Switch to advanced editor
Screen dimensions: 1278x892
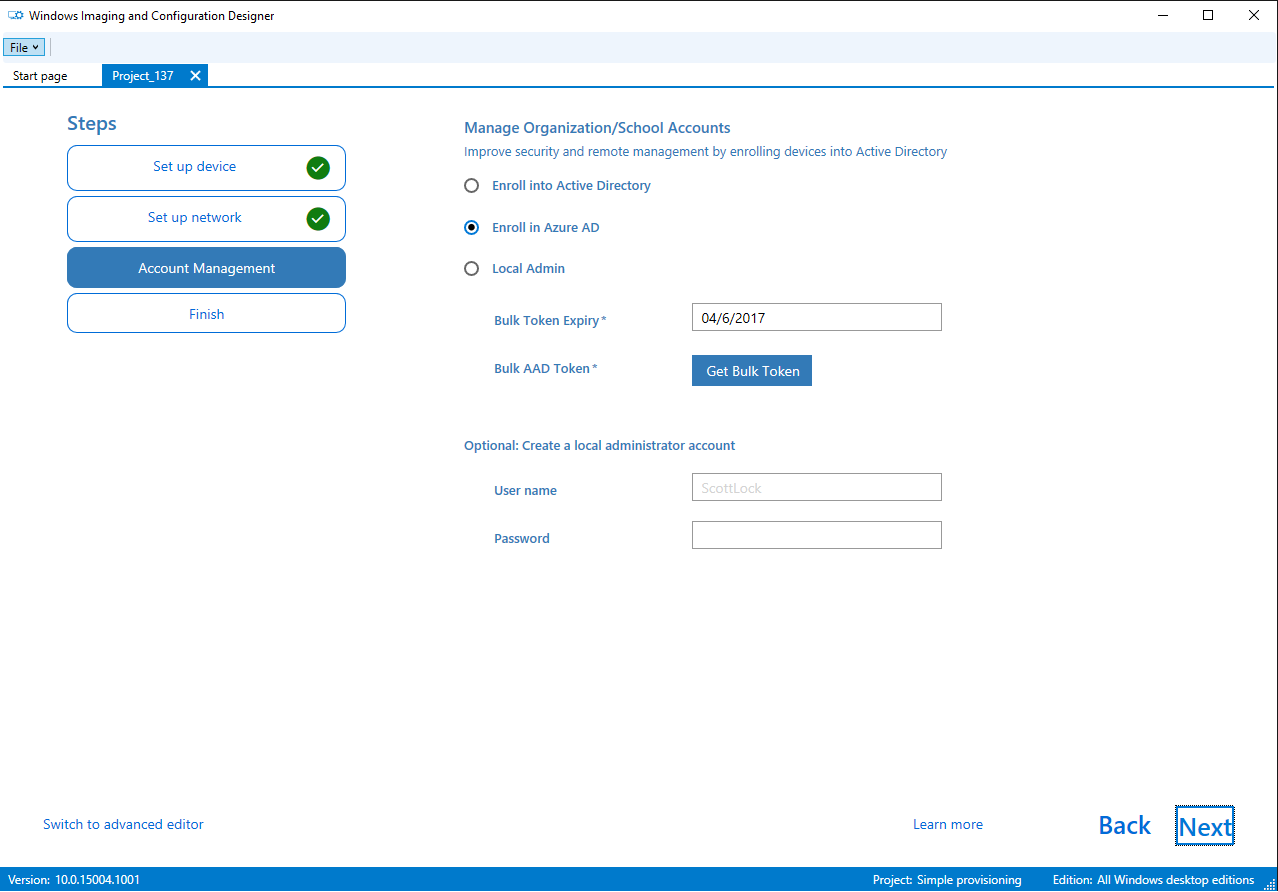coord(123,824)
